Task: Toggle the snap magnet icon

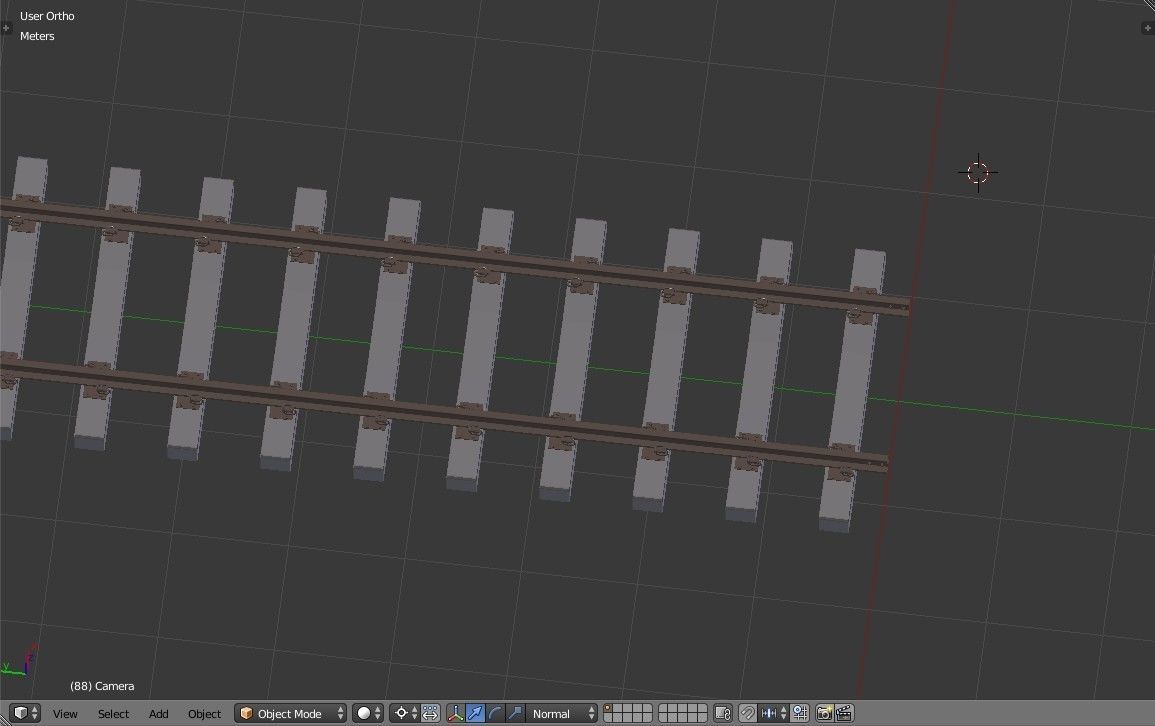Action: [x=748, y=713]
